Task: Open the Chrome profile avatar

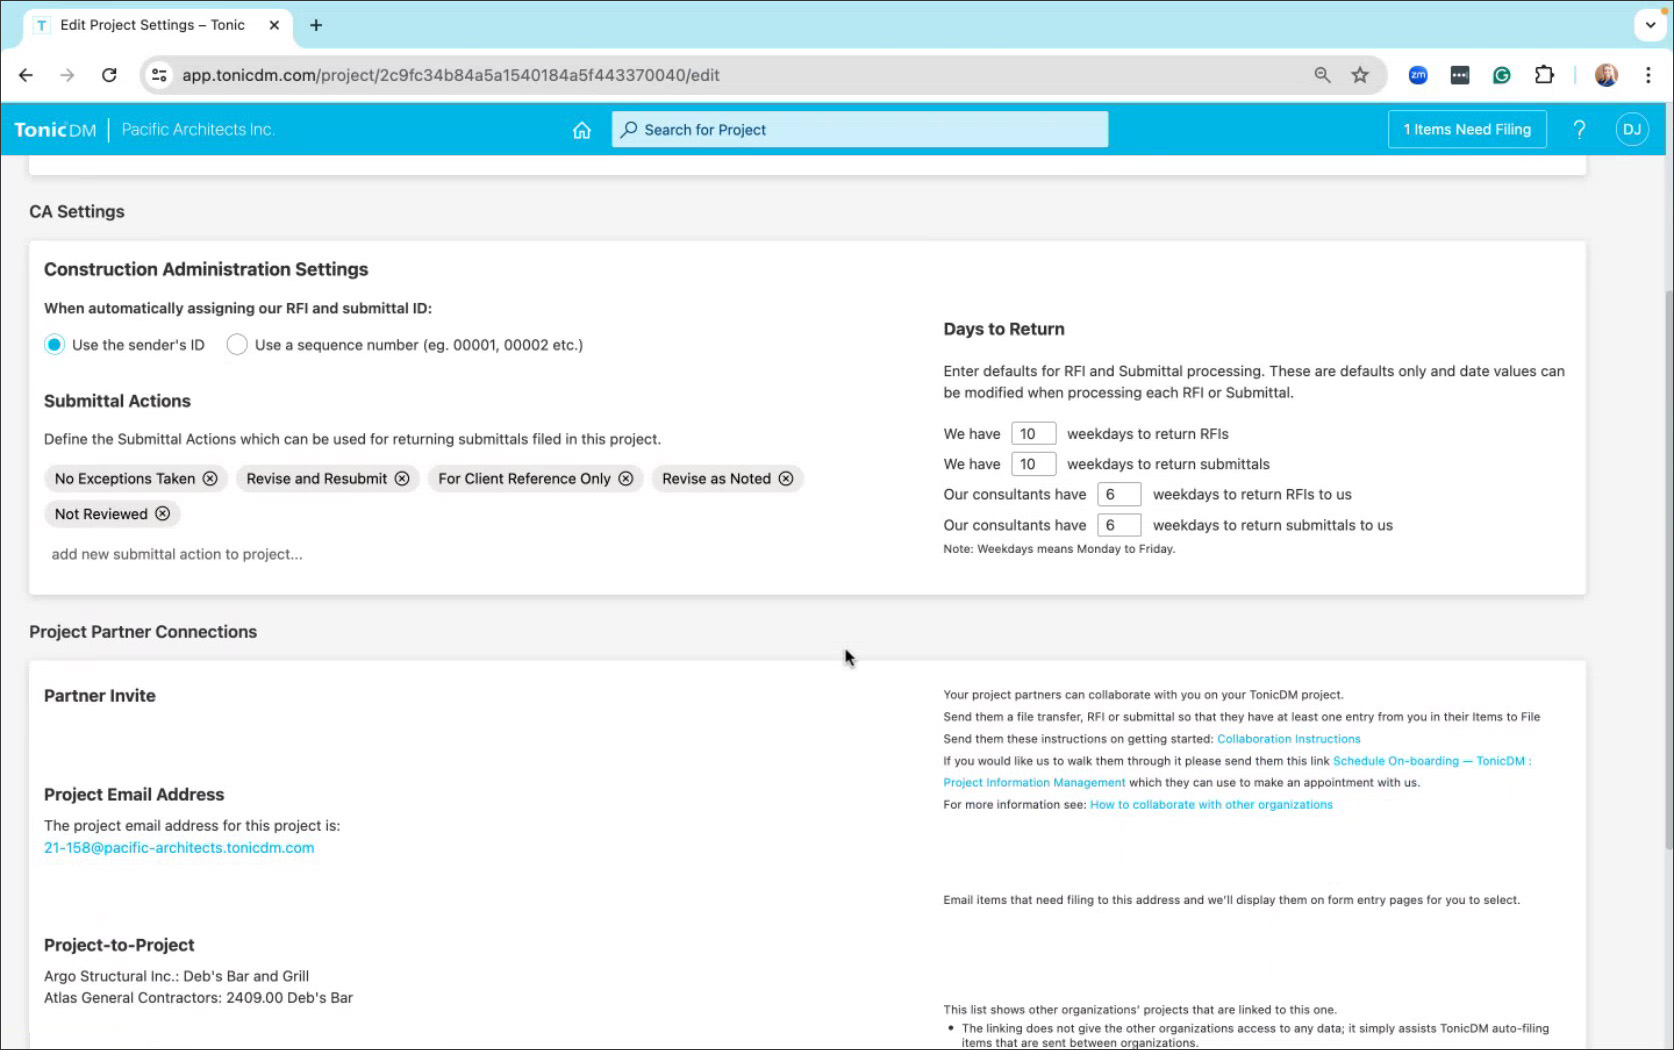Action: click(x=1606, y=75)
